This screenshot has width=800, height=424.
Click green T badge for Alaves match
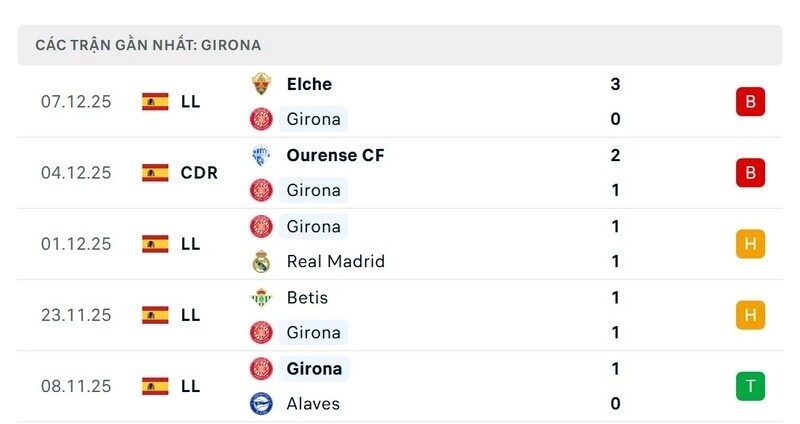coord(750,386)
